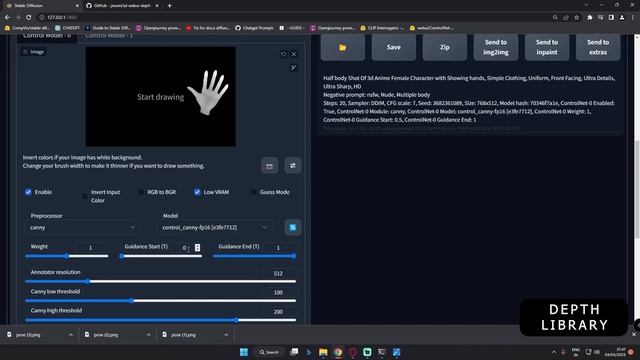The width and height of the screenshot is (640, 360).
Task: Open the webcam capture button
Action: 269,166
